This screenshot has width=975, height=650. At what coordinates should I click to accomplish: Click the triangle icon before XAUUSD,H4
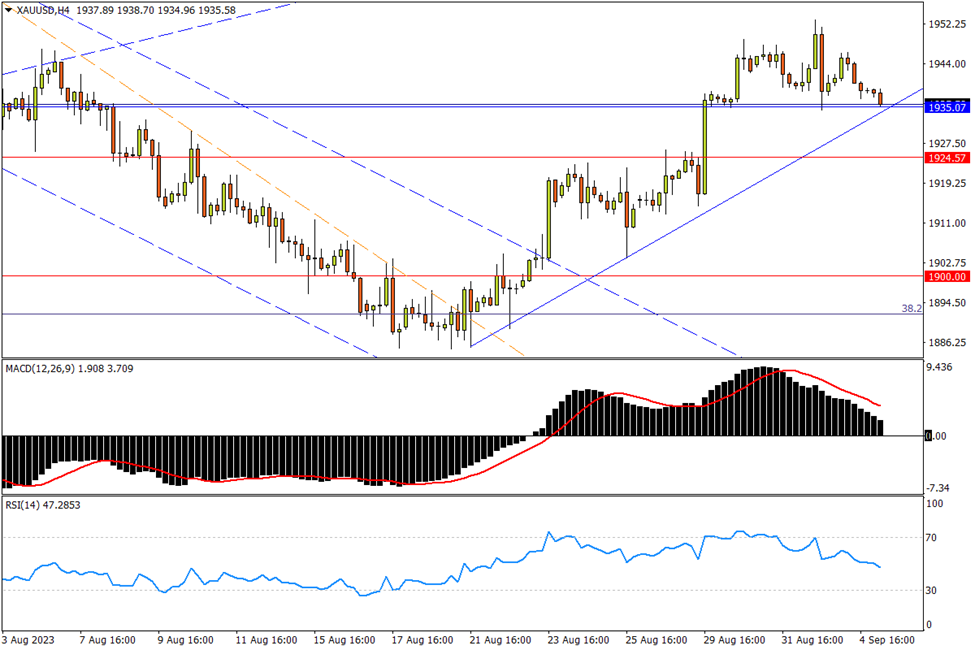click(x=9, y=9)
